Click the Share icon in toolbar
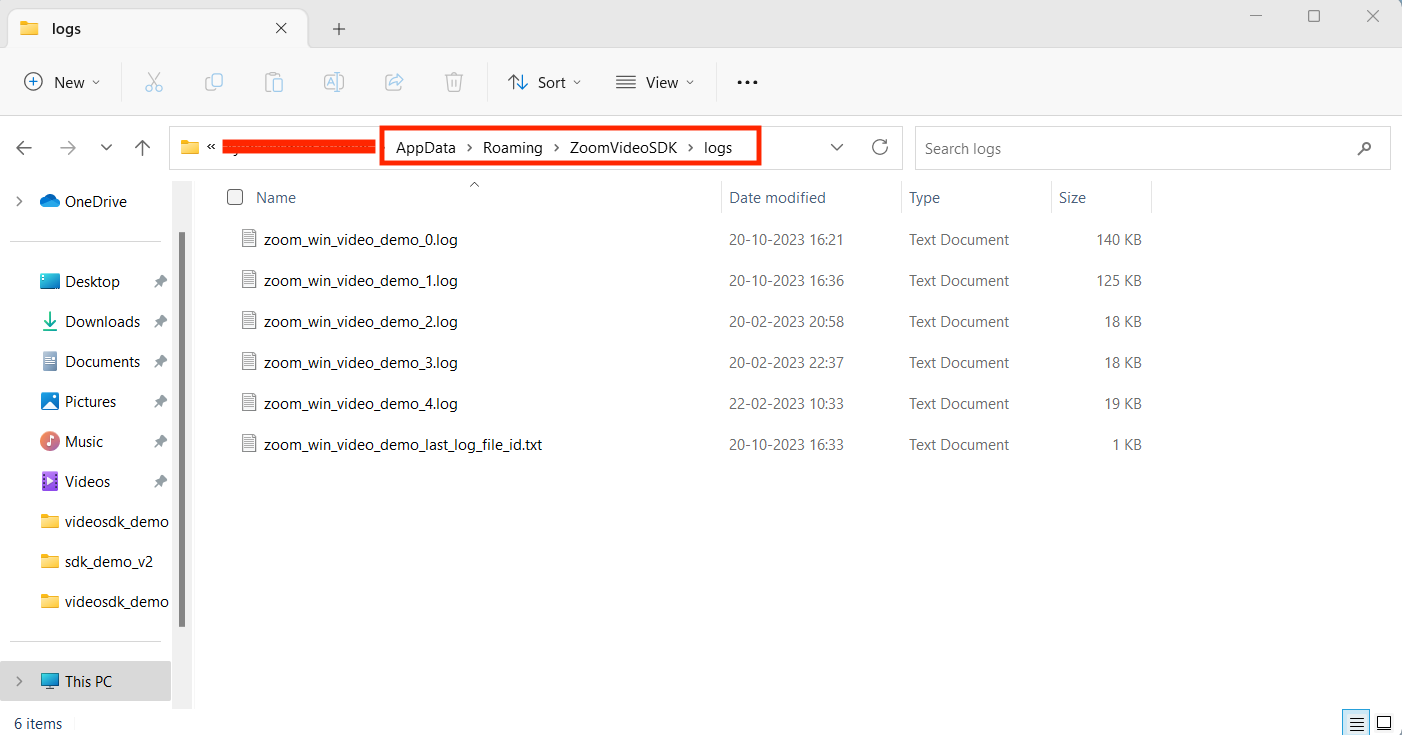 394,82
